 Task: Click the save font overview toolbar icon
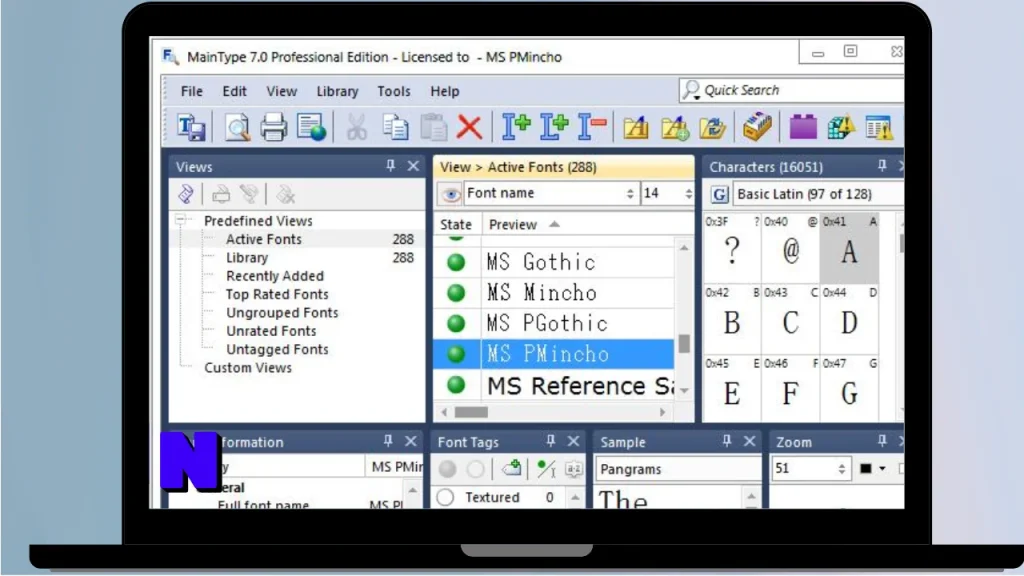pos(191,127)
